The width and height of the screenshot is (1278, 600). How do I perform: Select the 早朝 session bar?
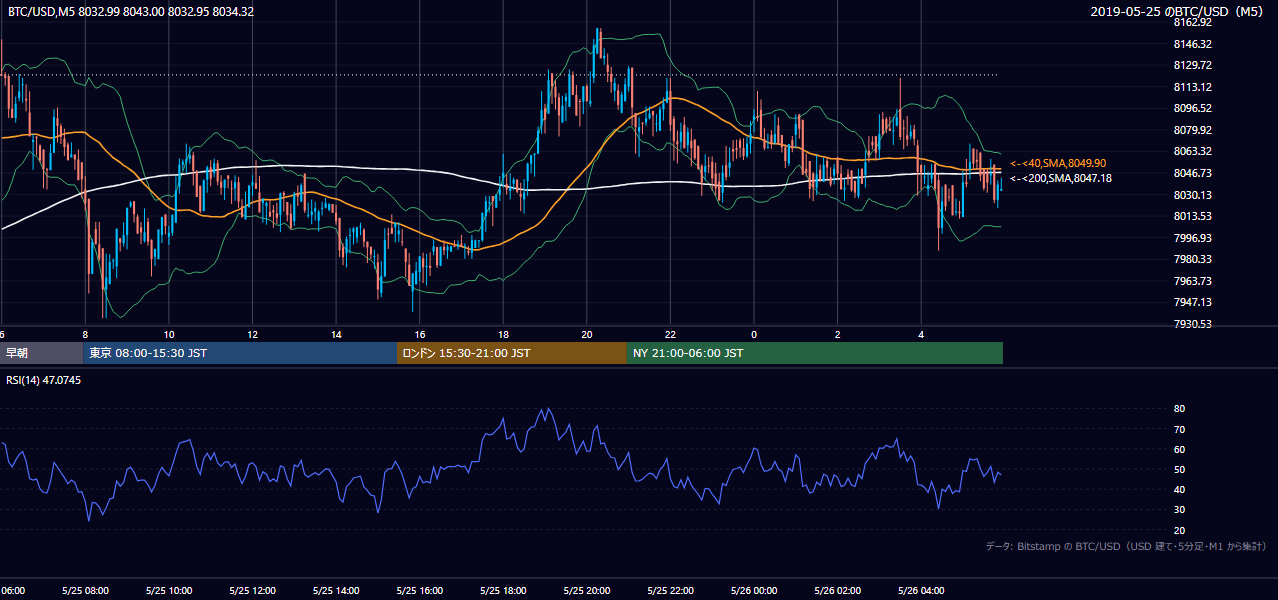42,353
